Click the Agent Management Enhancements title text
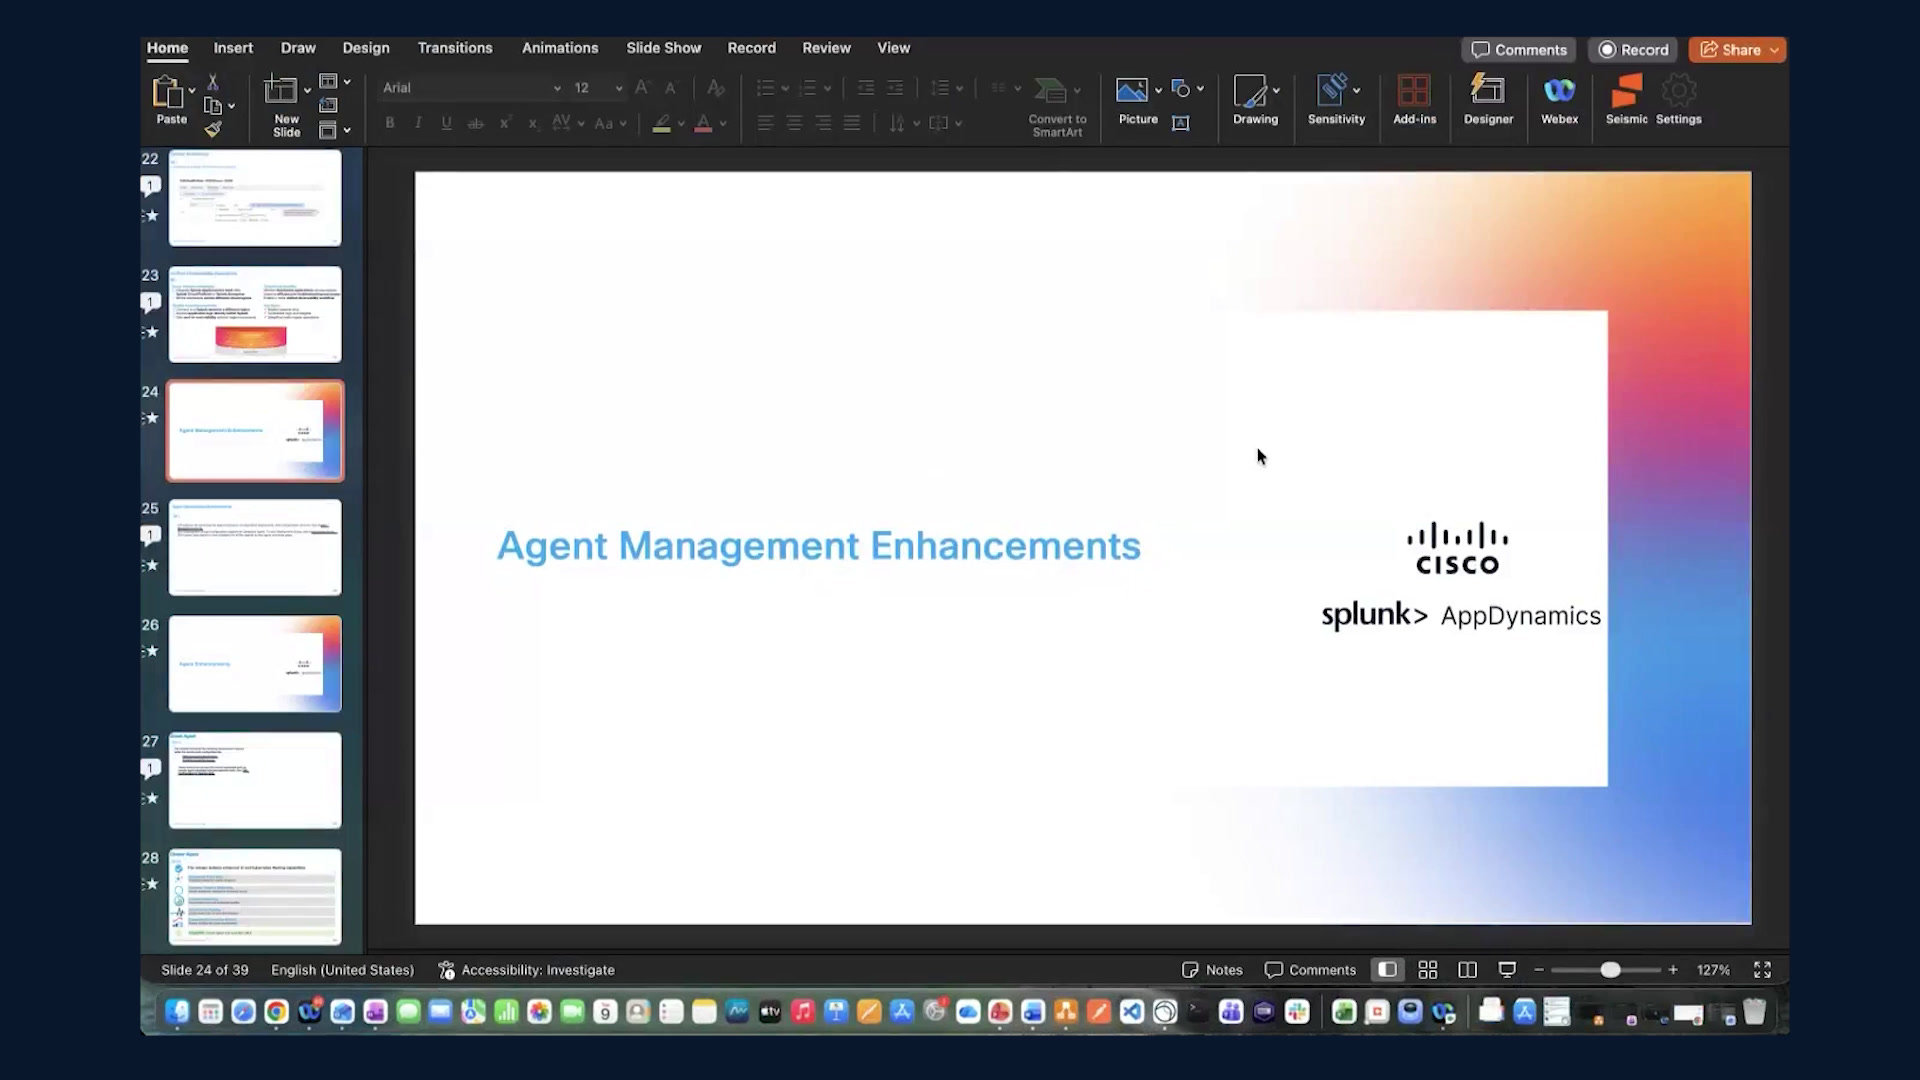This screenshot has width=1920, height=1080. [x=819, y=546]
